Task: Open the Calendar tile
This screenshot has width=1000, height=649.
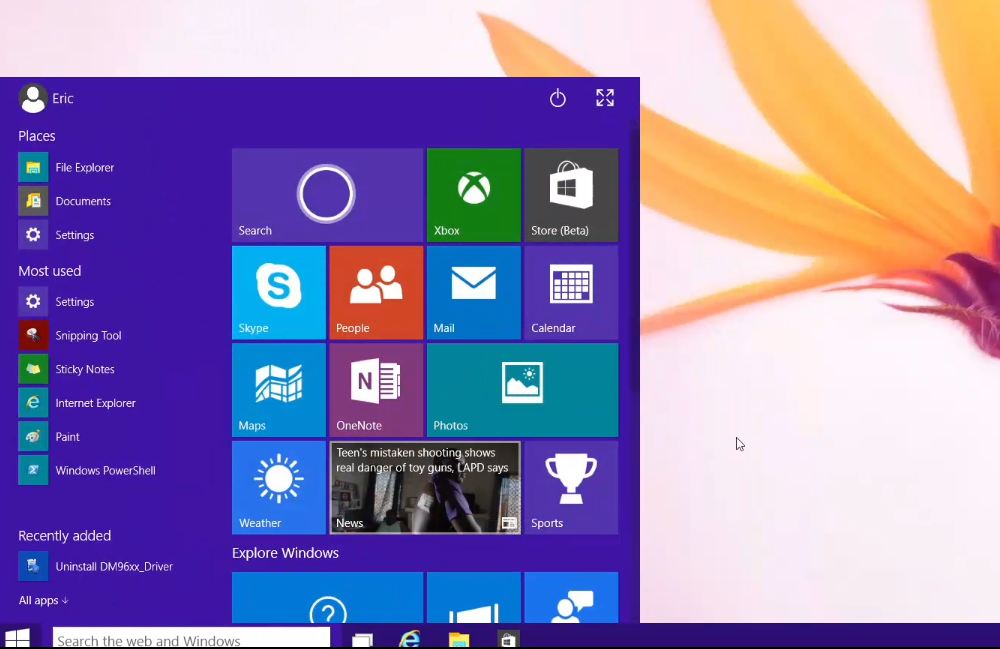Action: 571,293
